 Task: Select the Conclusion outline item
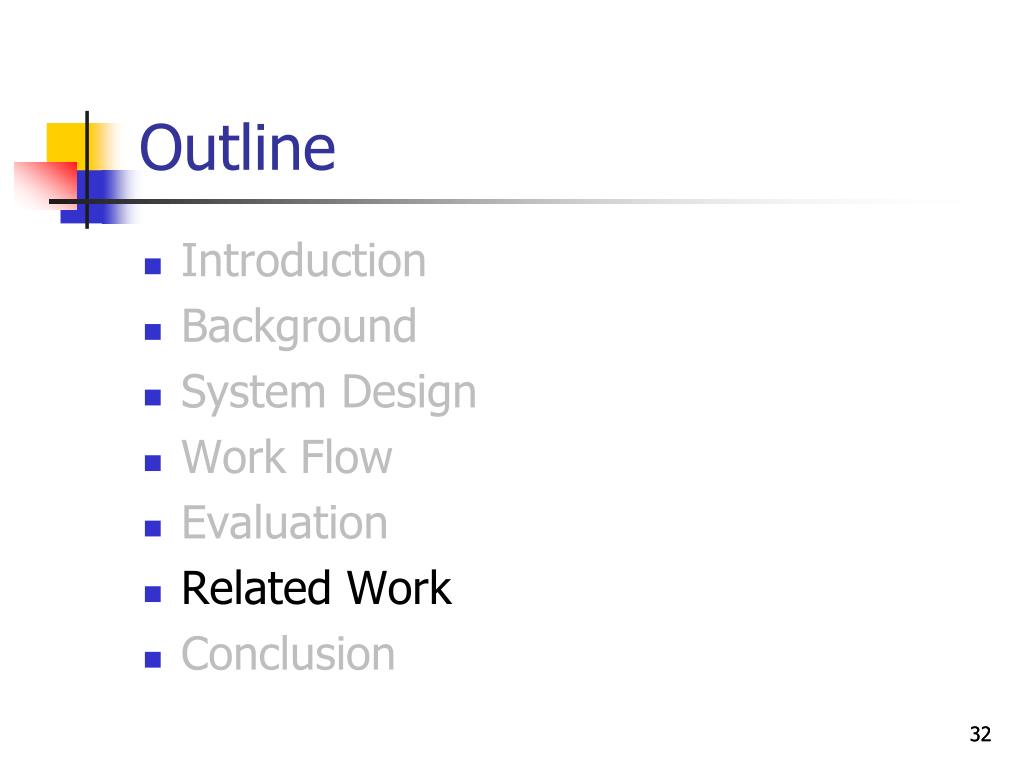(x=288, y=654)
